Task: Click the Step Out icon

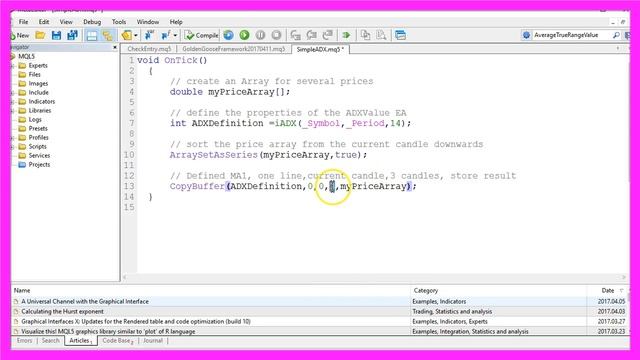Action: pyautogui.click(x=327, y=36)
